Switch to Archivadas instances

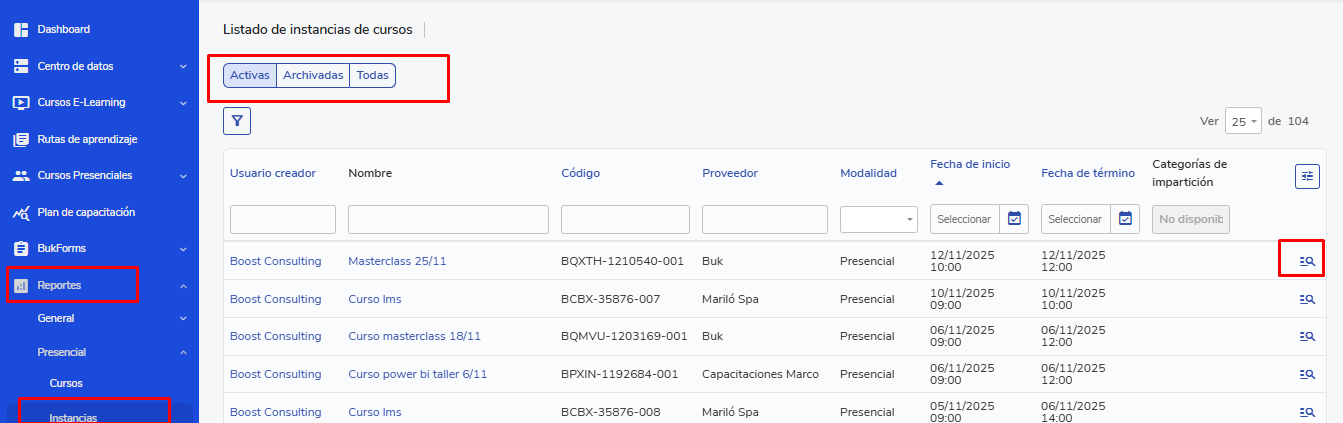(313, 76)
